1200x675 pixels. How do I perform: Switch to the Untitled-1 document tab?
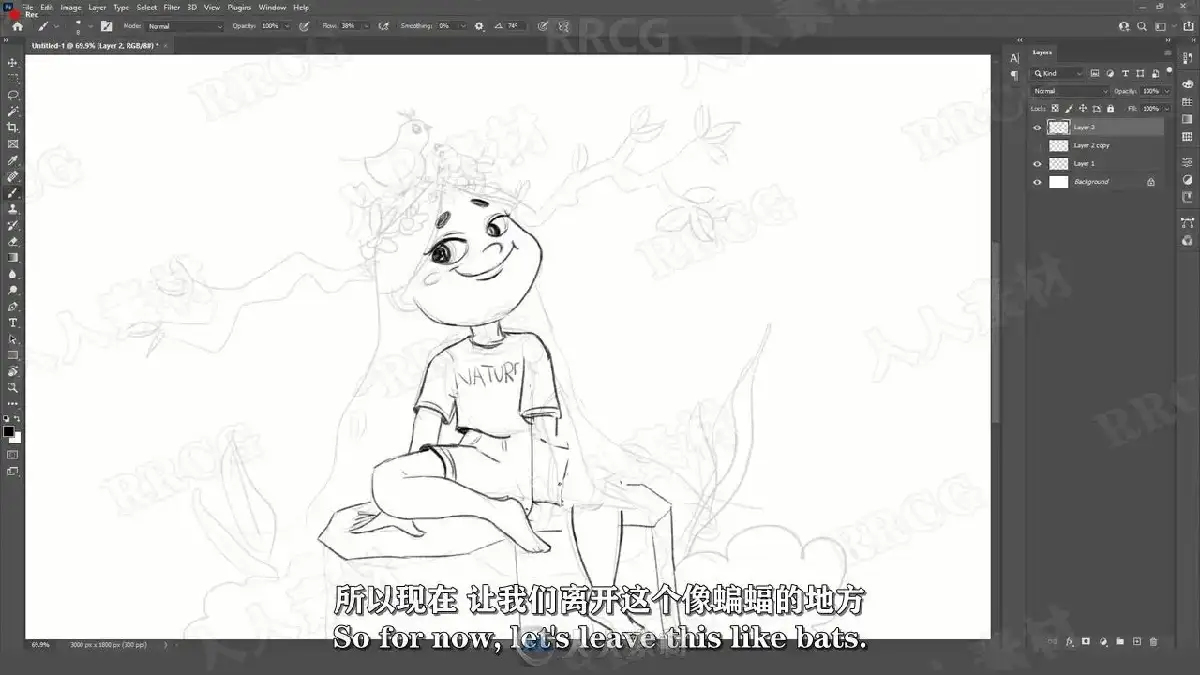click(94, 46)
